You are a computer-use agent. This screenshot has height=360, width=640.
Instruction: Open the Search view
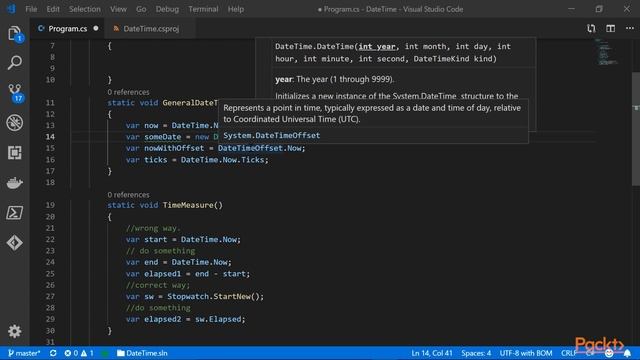[x=15, y=63]
